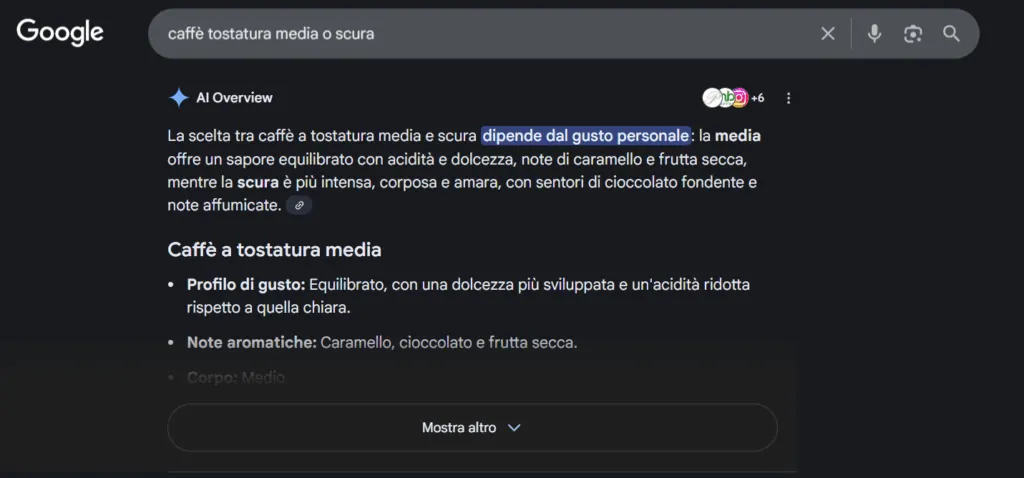Screen dimensions: 1024x478
Task: Click the 'Profilo di gusto:' bullet label
Action: pos(246,285)
